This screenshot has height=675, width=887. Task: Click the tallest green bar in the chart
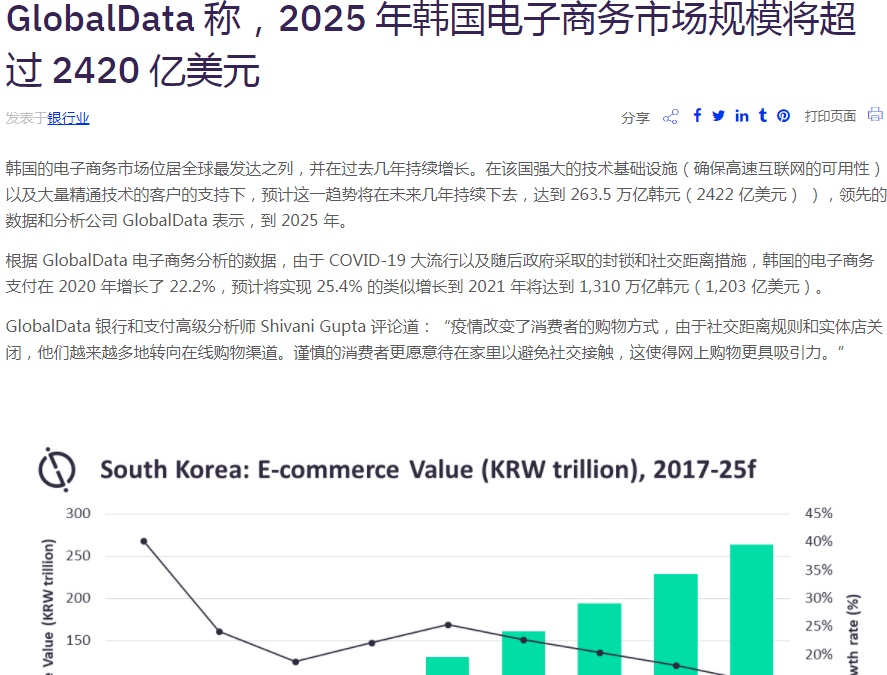[751, 608]
